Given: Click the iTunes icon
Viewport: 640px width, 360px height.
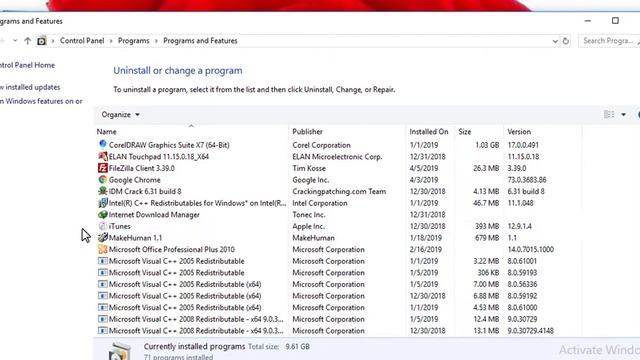Looking at the screenshot, I should 102,226.
